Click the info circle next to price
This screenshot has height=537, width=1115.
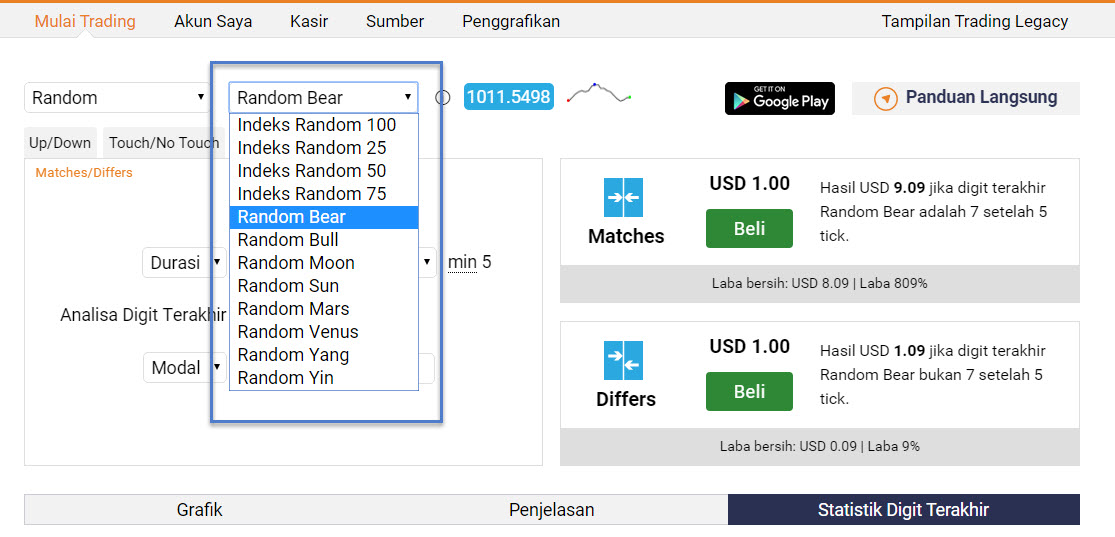point(443,98)
